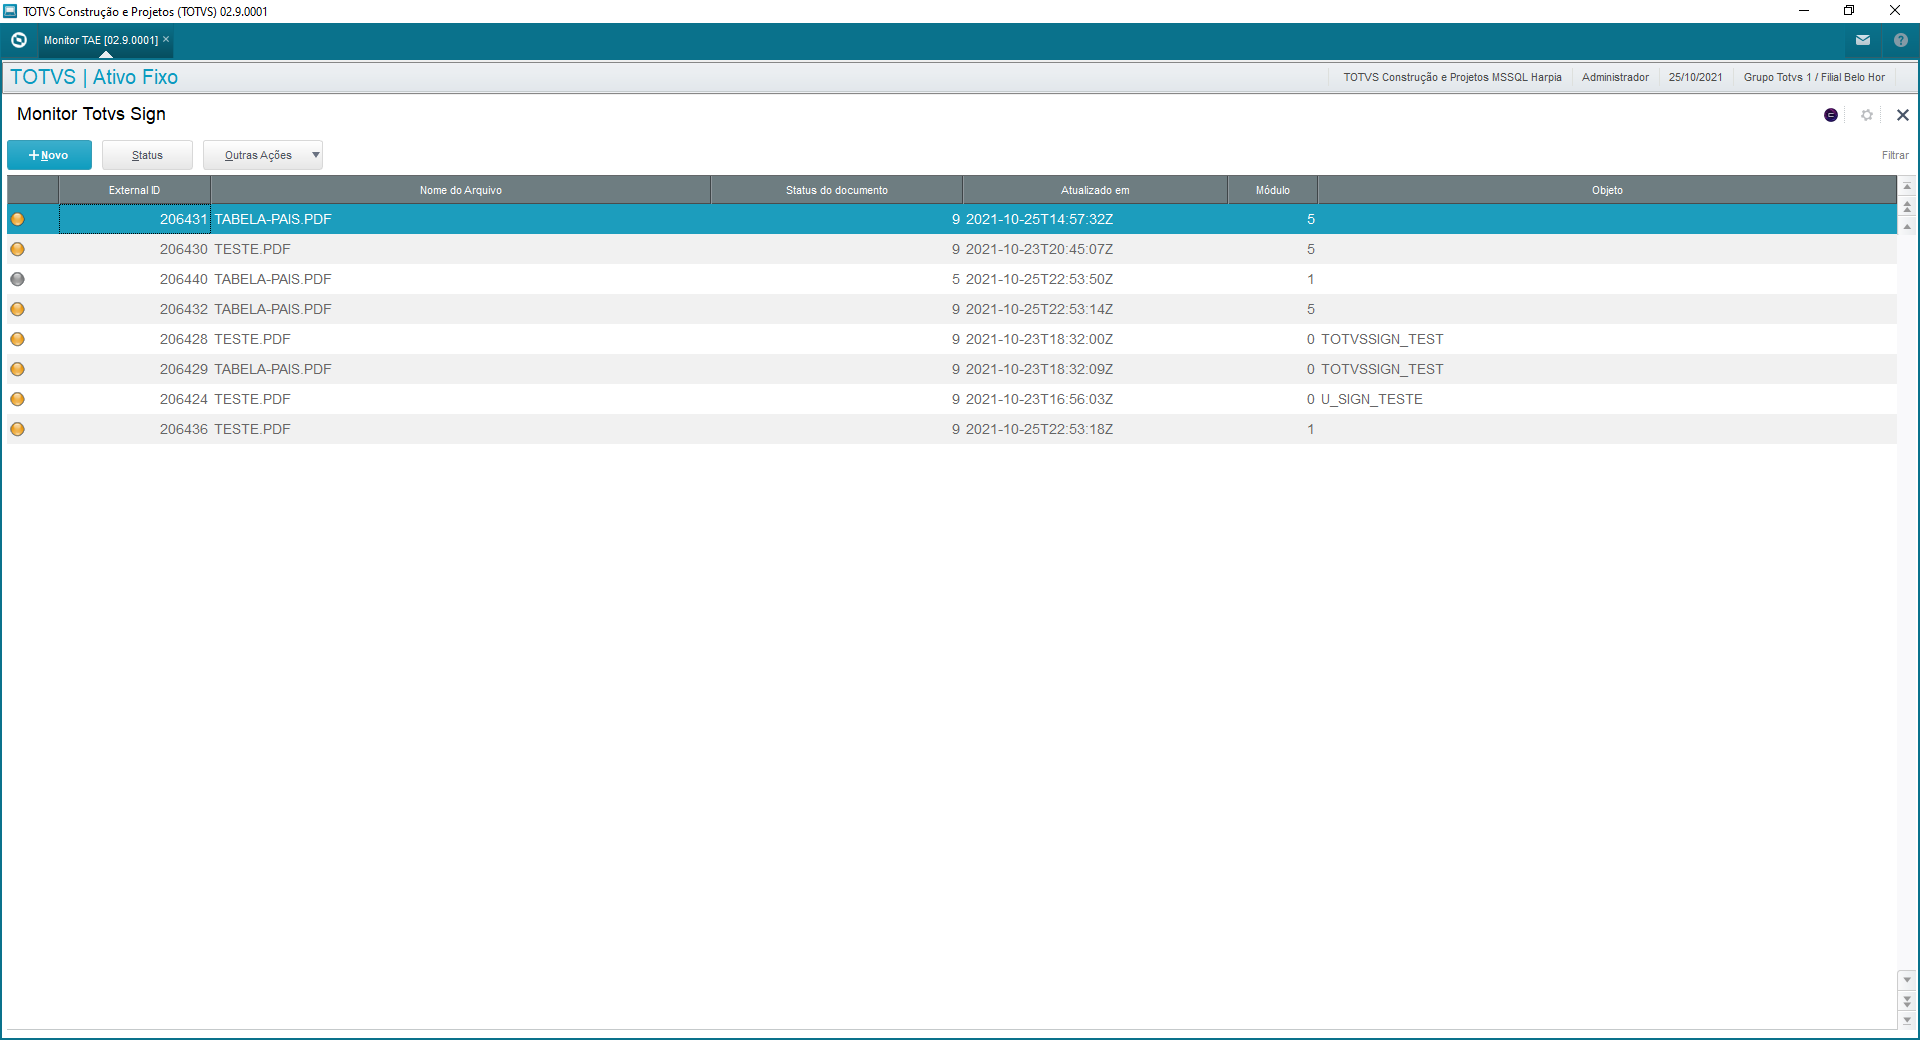
Task: Click 'Grupo Totvs 1 / Filial Belo Hor' label
Action: 1814,77
